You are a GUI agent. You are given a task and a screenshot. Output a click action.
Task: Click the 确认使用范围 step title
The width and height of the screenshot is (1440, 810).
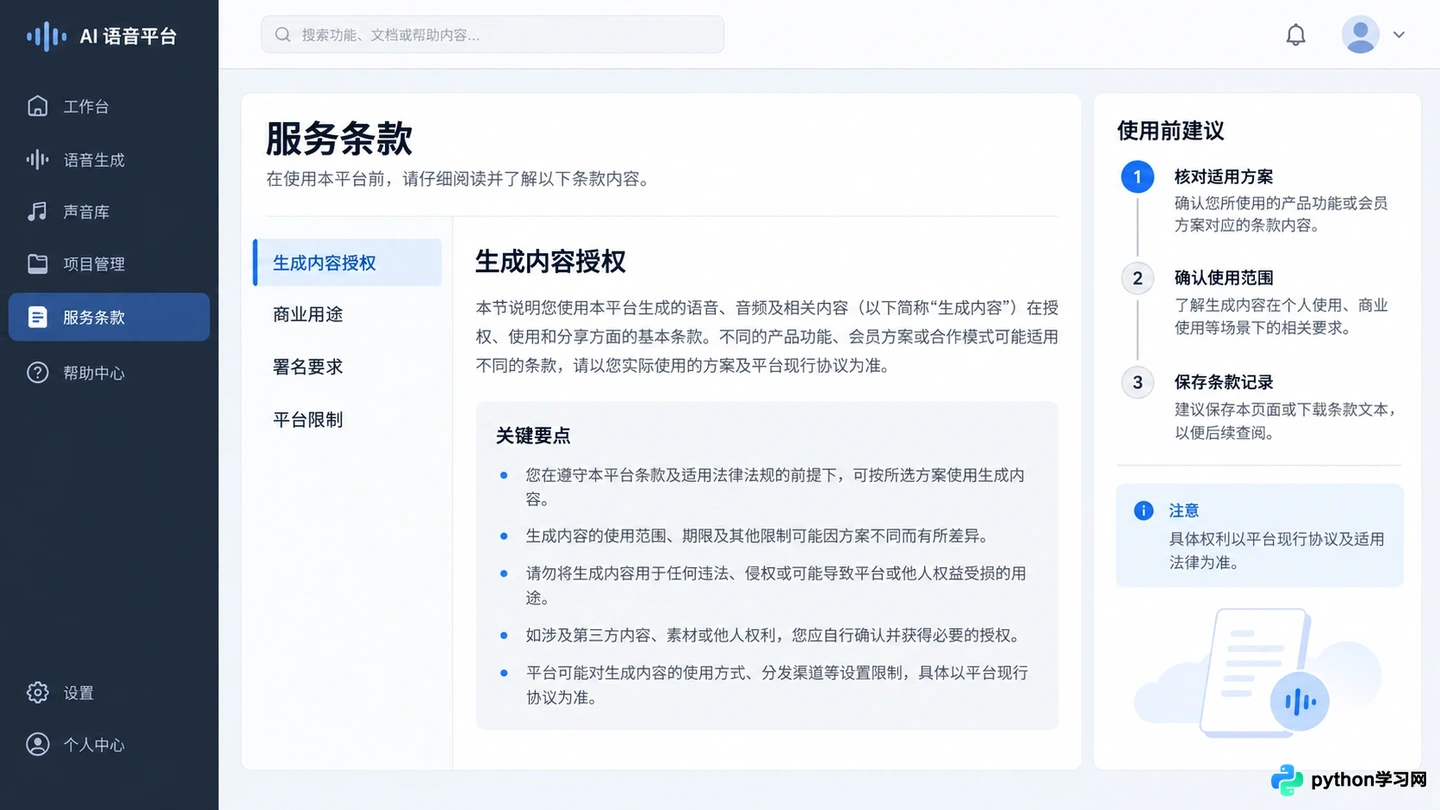(1223, 278)
